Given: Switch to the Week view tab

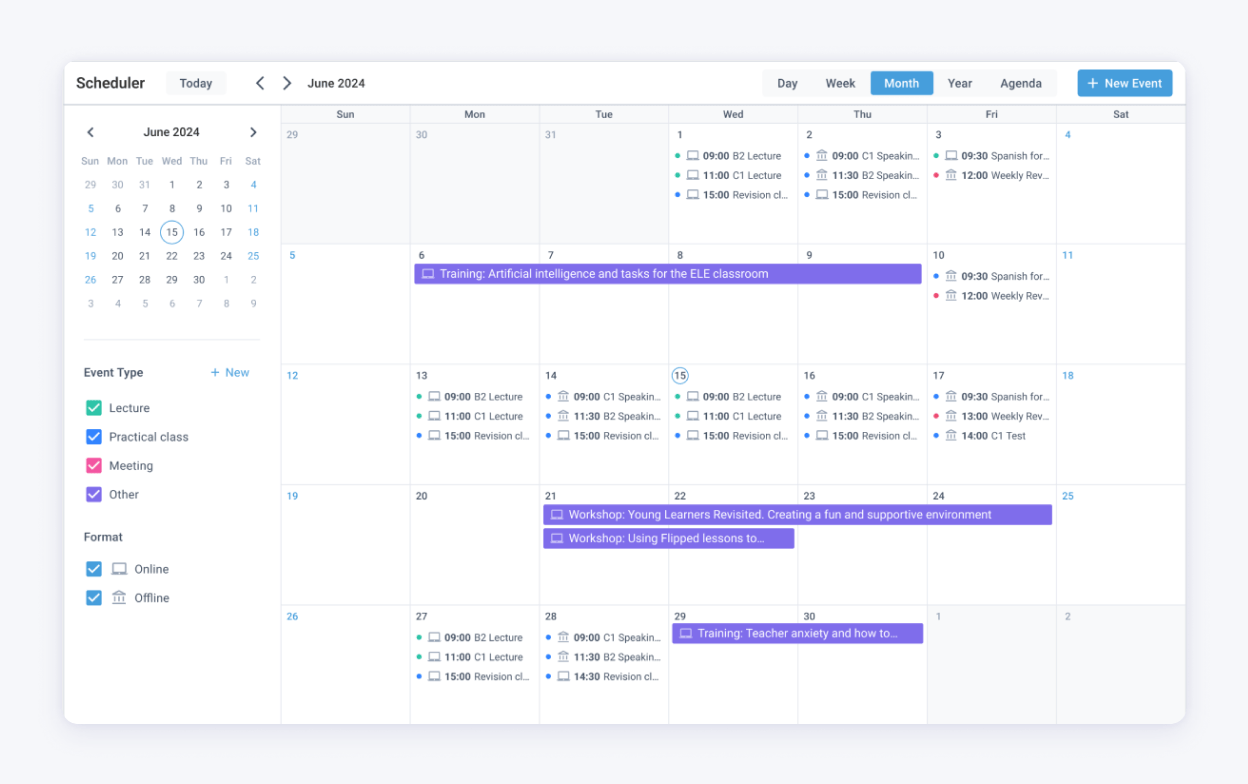Looking at the screenshot, I should (x=840, y=83).
